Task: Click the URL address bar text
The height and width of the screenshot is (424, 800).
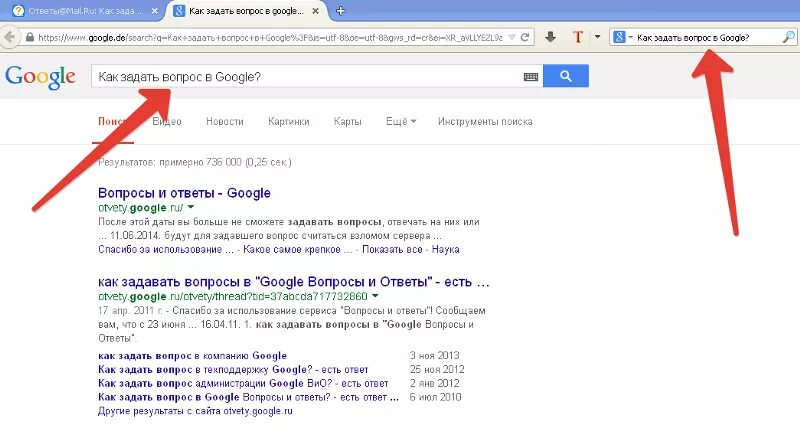Action: (x=270, y=38)
